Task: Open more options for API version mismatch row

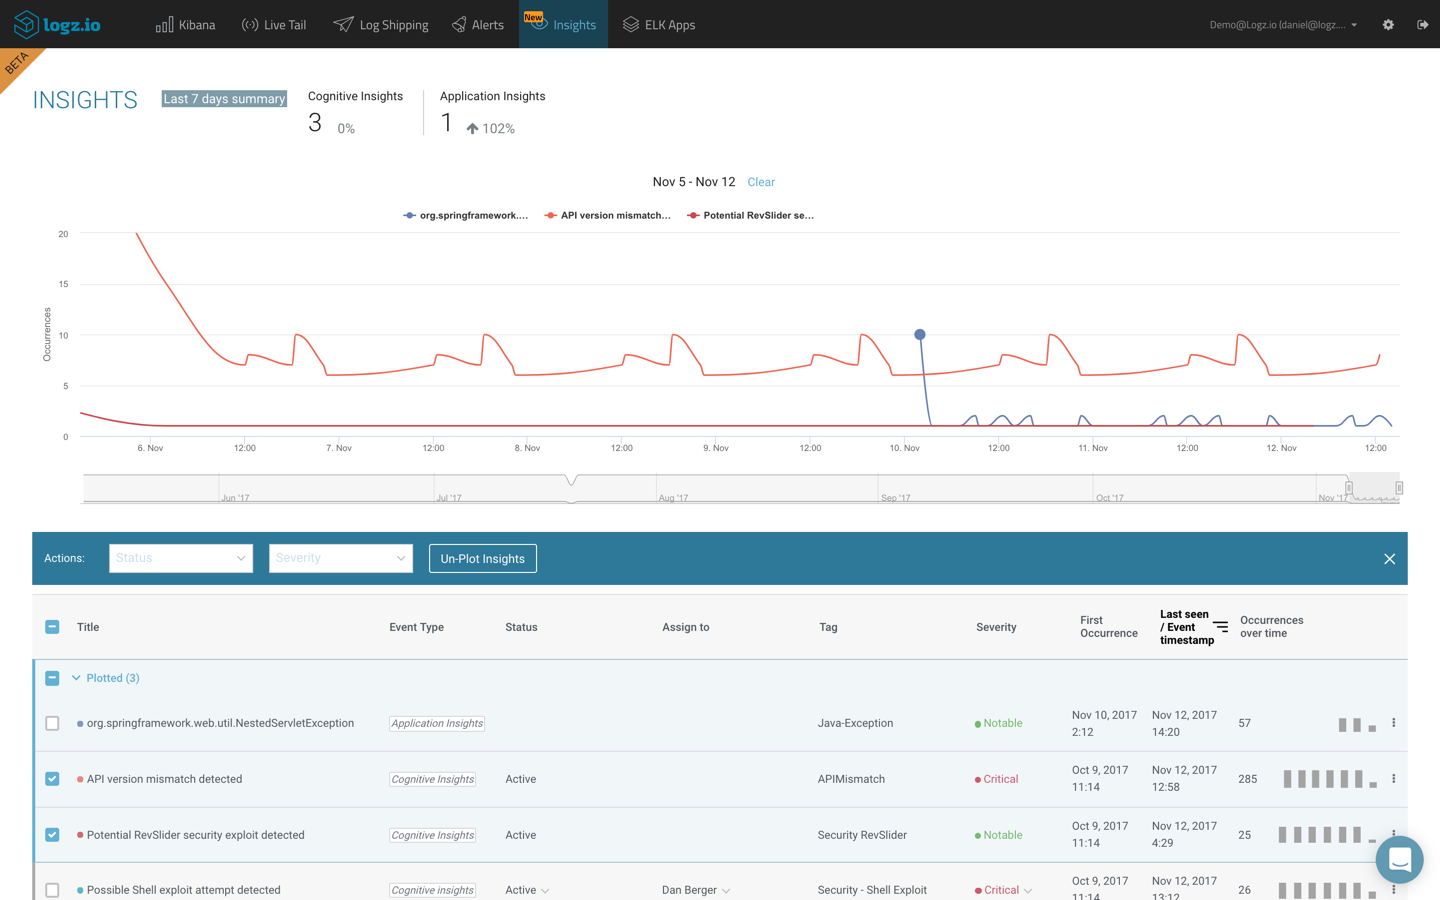Action: [1393, 779]
